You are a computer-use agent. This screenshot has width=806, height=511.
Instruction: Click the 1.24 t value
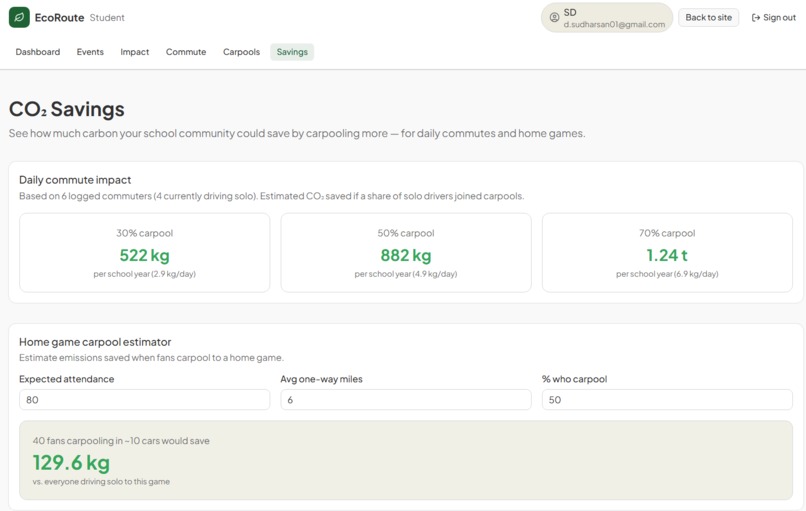click(x=667, y=255)
